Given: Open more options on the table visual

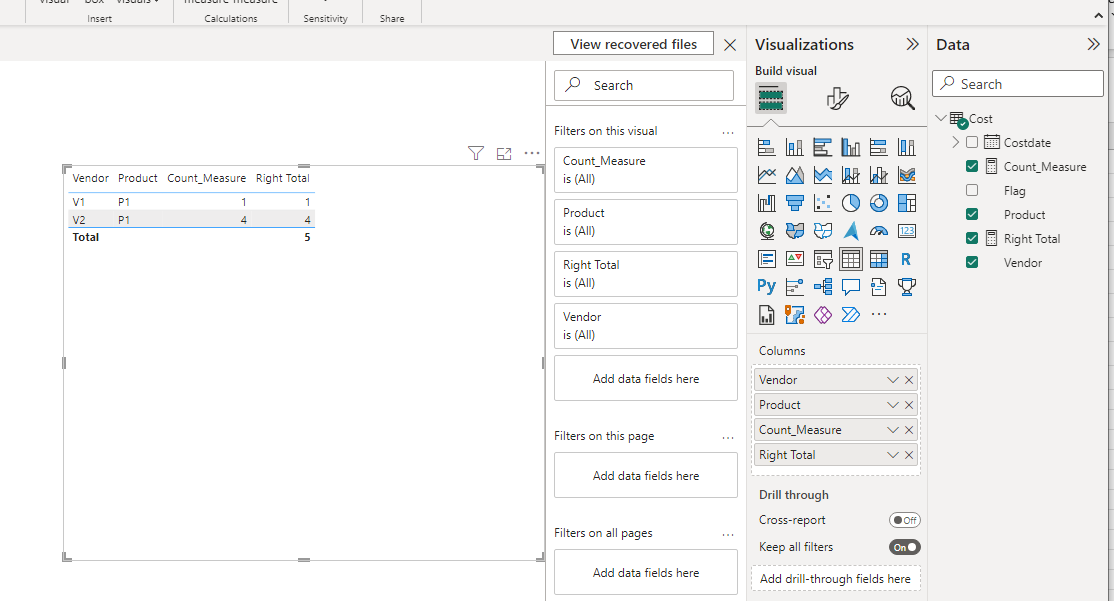Looking at the screenshot, I should pyautogui.click(x=531, y=153).
